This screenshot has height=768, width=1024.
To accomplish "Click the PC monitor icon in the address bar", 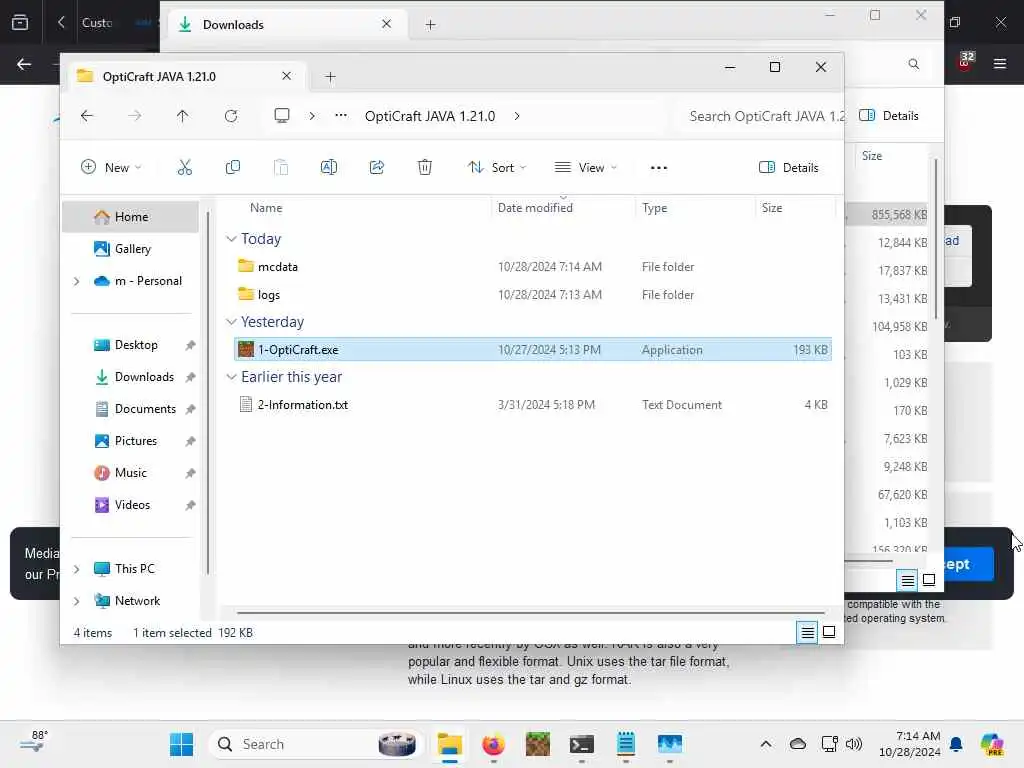I will coord(281,116).
